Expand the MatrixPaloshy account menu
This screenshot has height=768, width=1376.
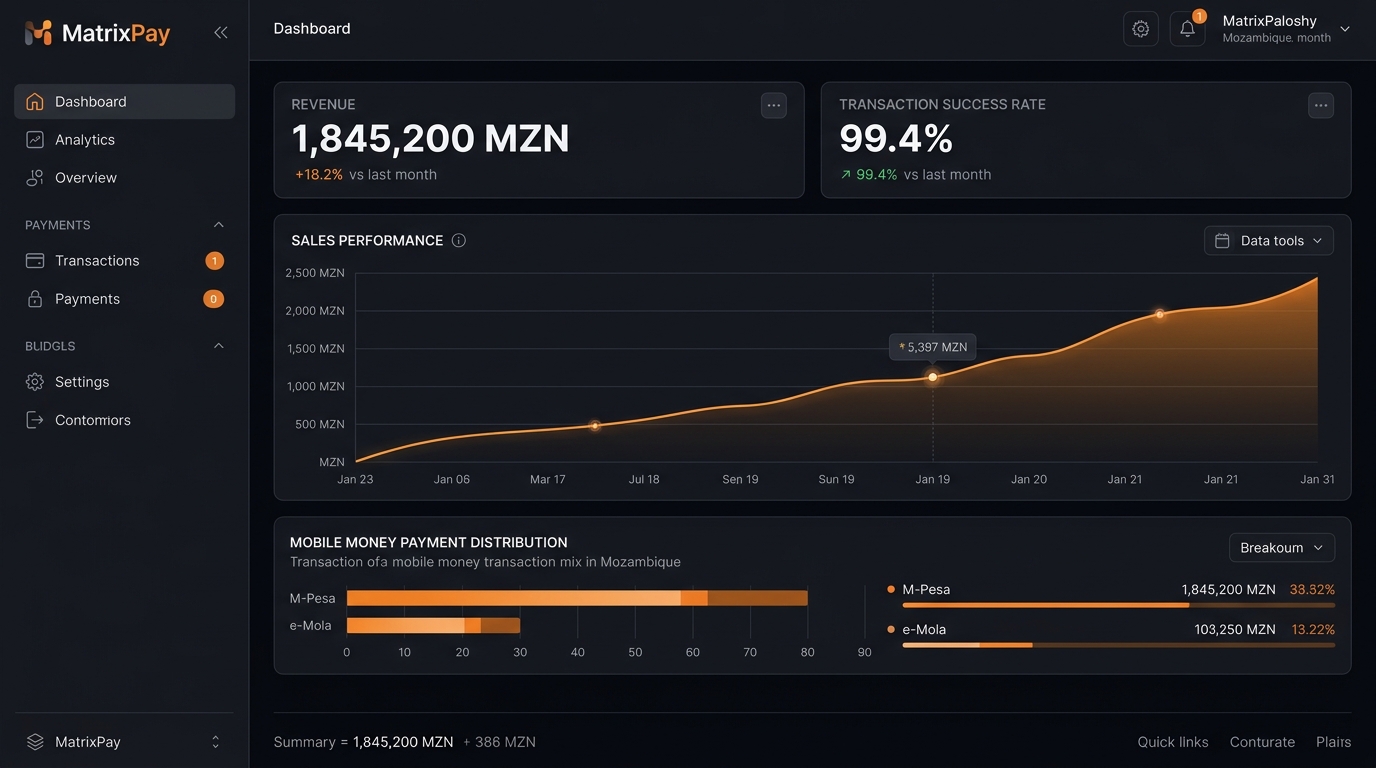tap(1345, 29)
